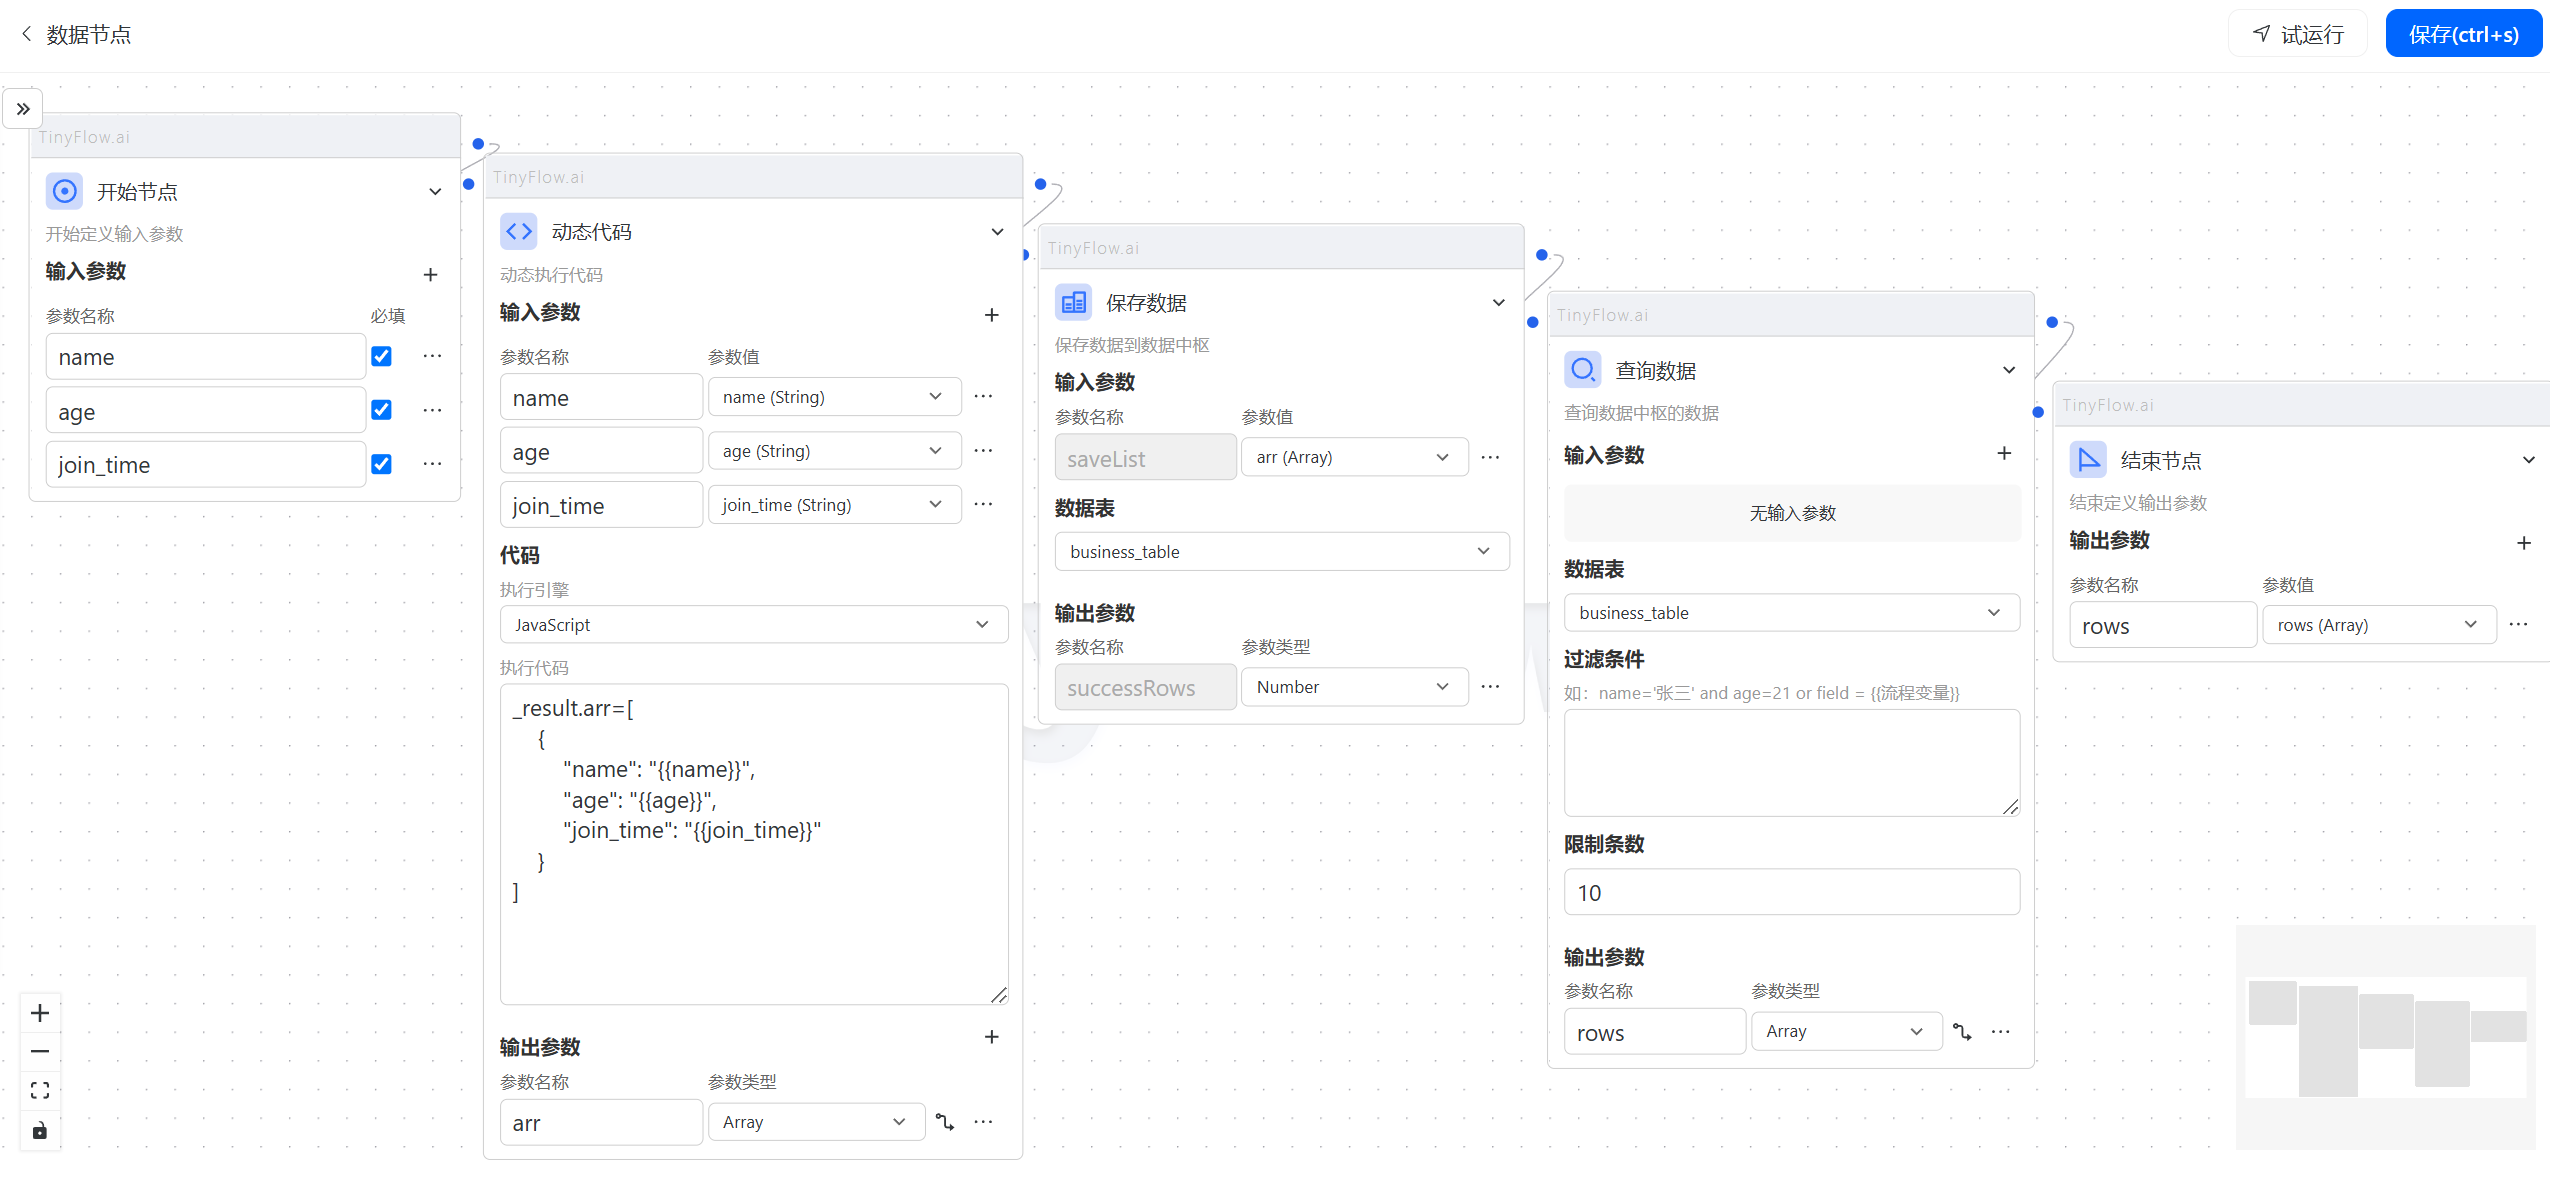
Task: Toggle required checkbox for join_time parameter
Action: [381, 464]
